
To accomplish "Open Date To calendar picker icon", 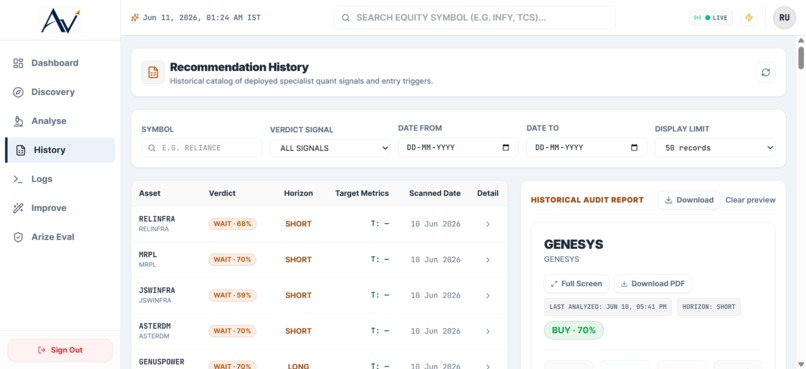I will click(x=634, y=147).
